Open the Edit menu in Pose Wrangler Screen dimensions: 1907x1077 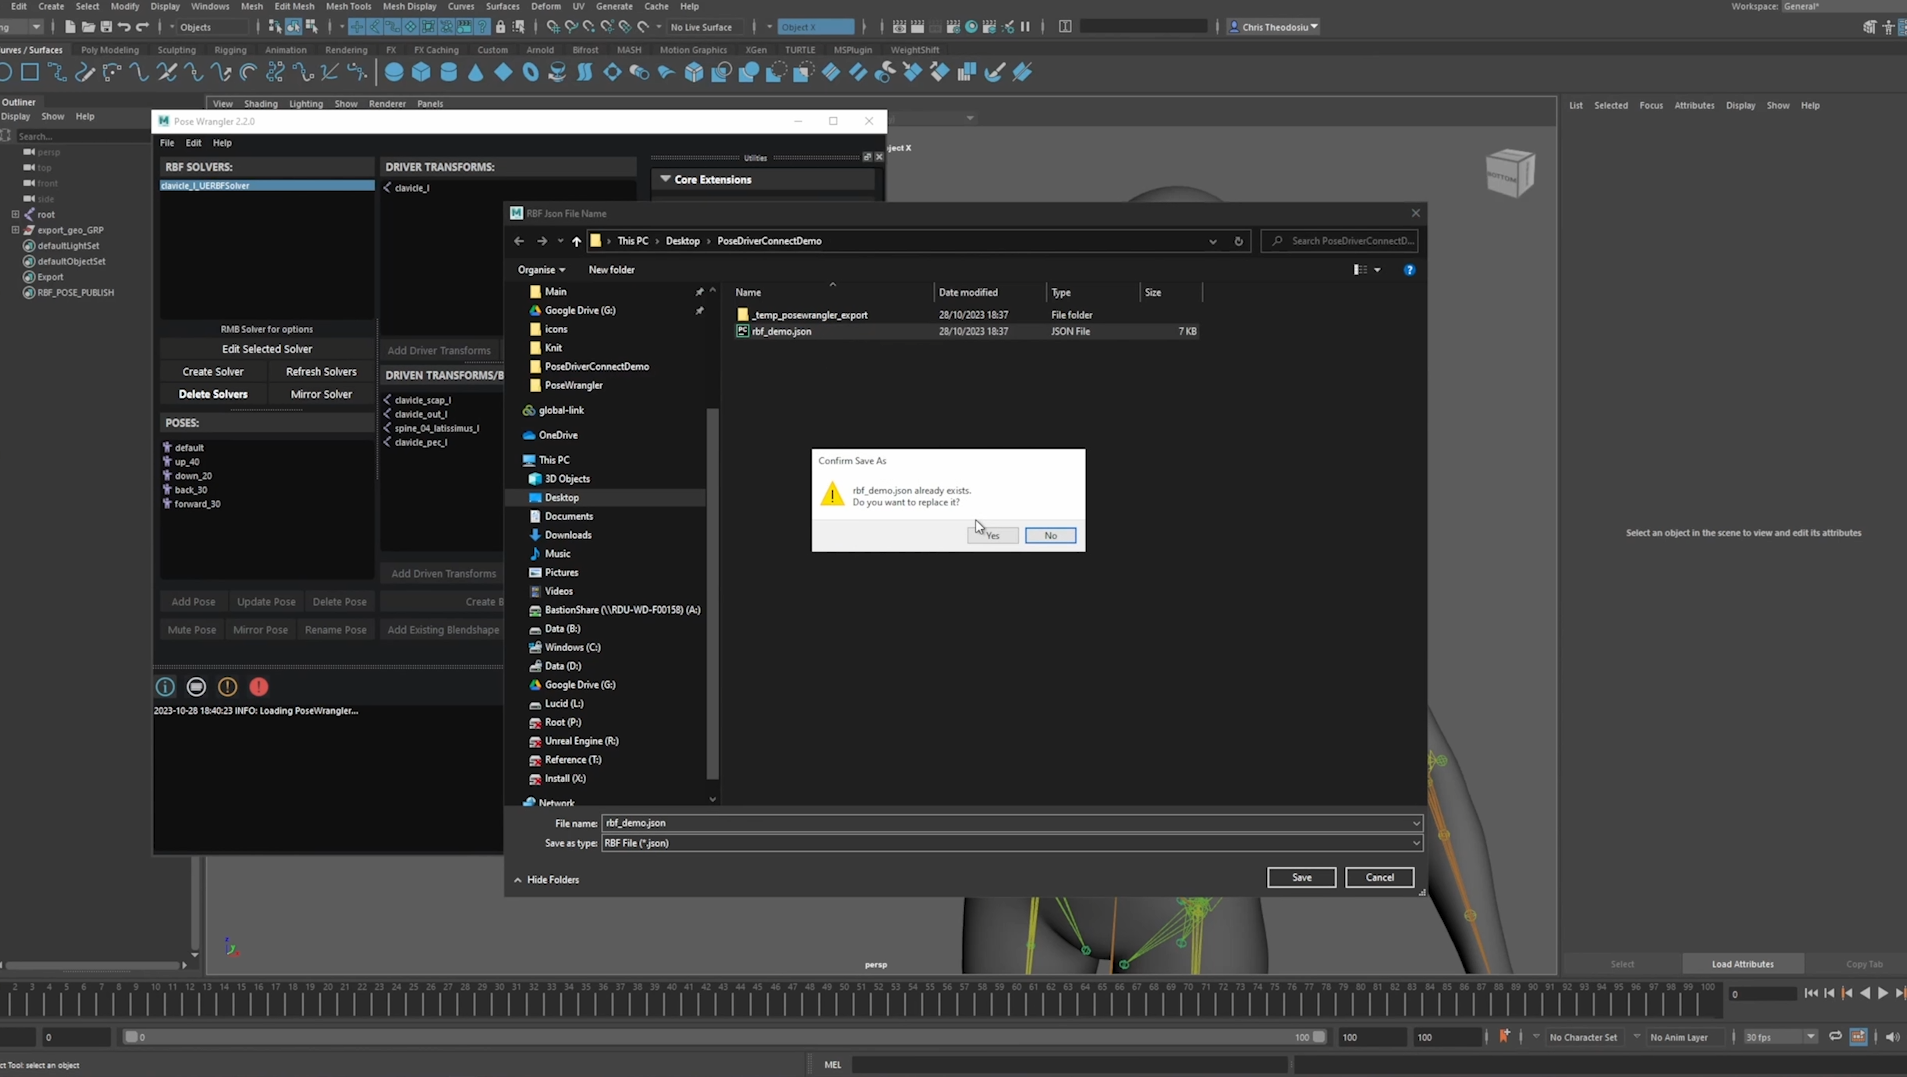click(x=193, y=143)
